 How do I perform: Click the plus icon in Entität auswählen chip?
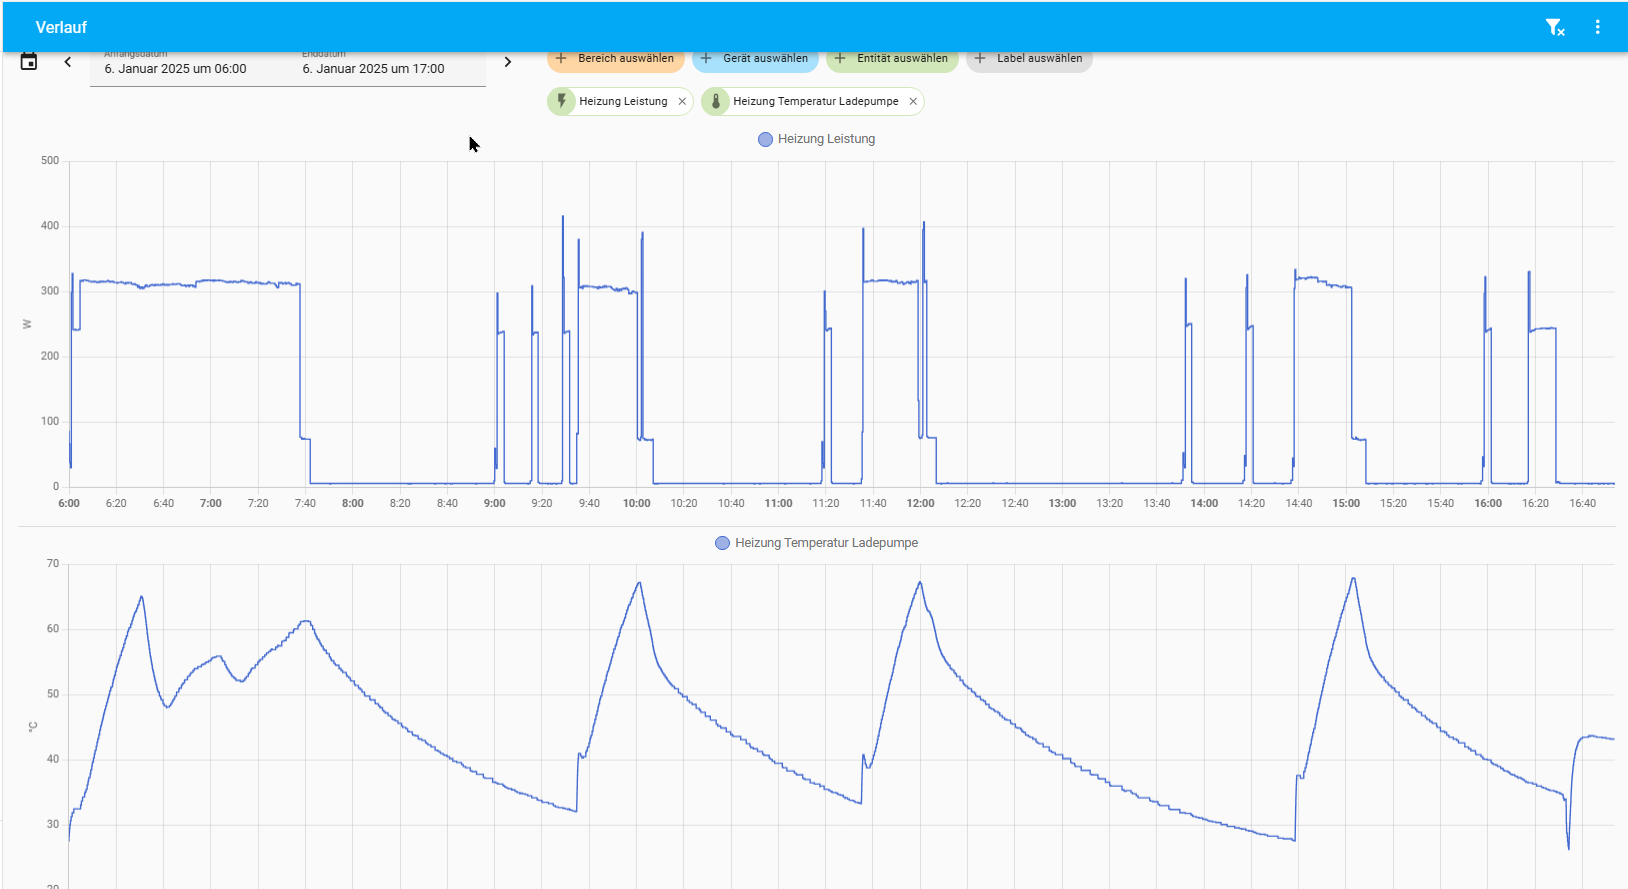pyautogui.click(x=841, y=58)
